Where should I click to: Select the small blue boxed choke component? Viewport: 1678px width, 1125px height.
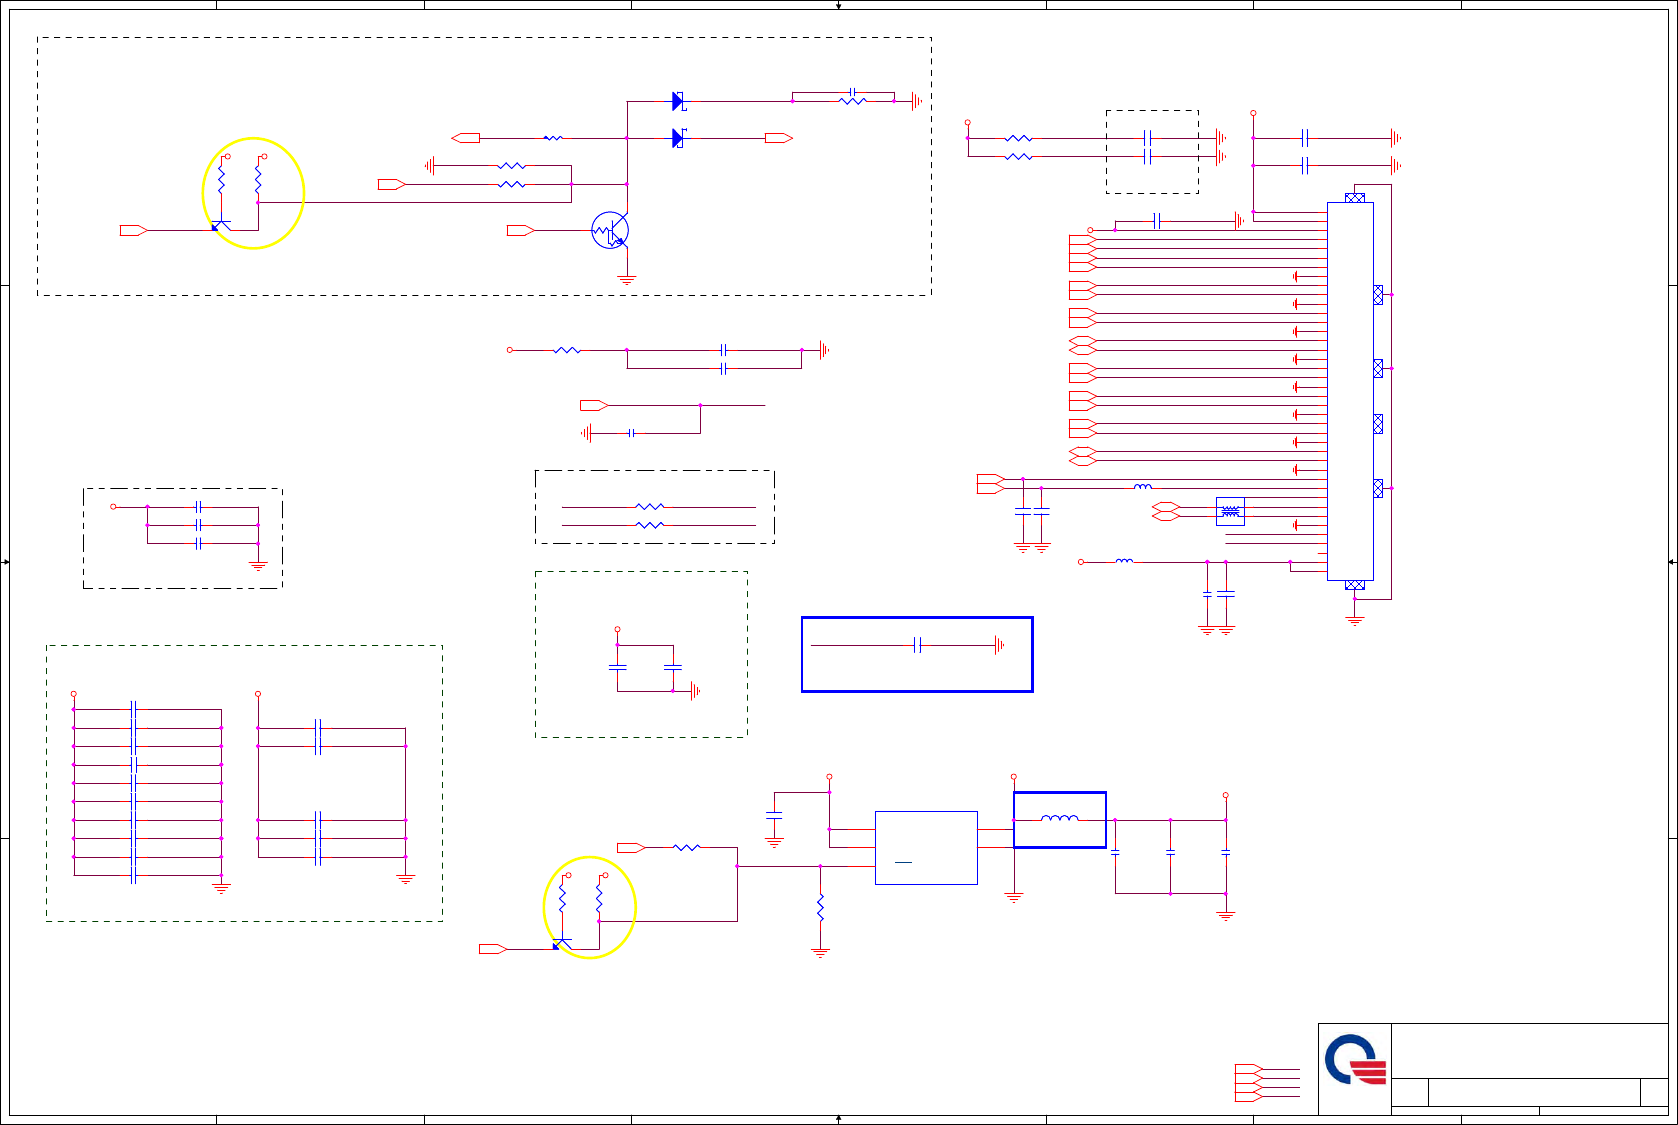point(1230,511)
